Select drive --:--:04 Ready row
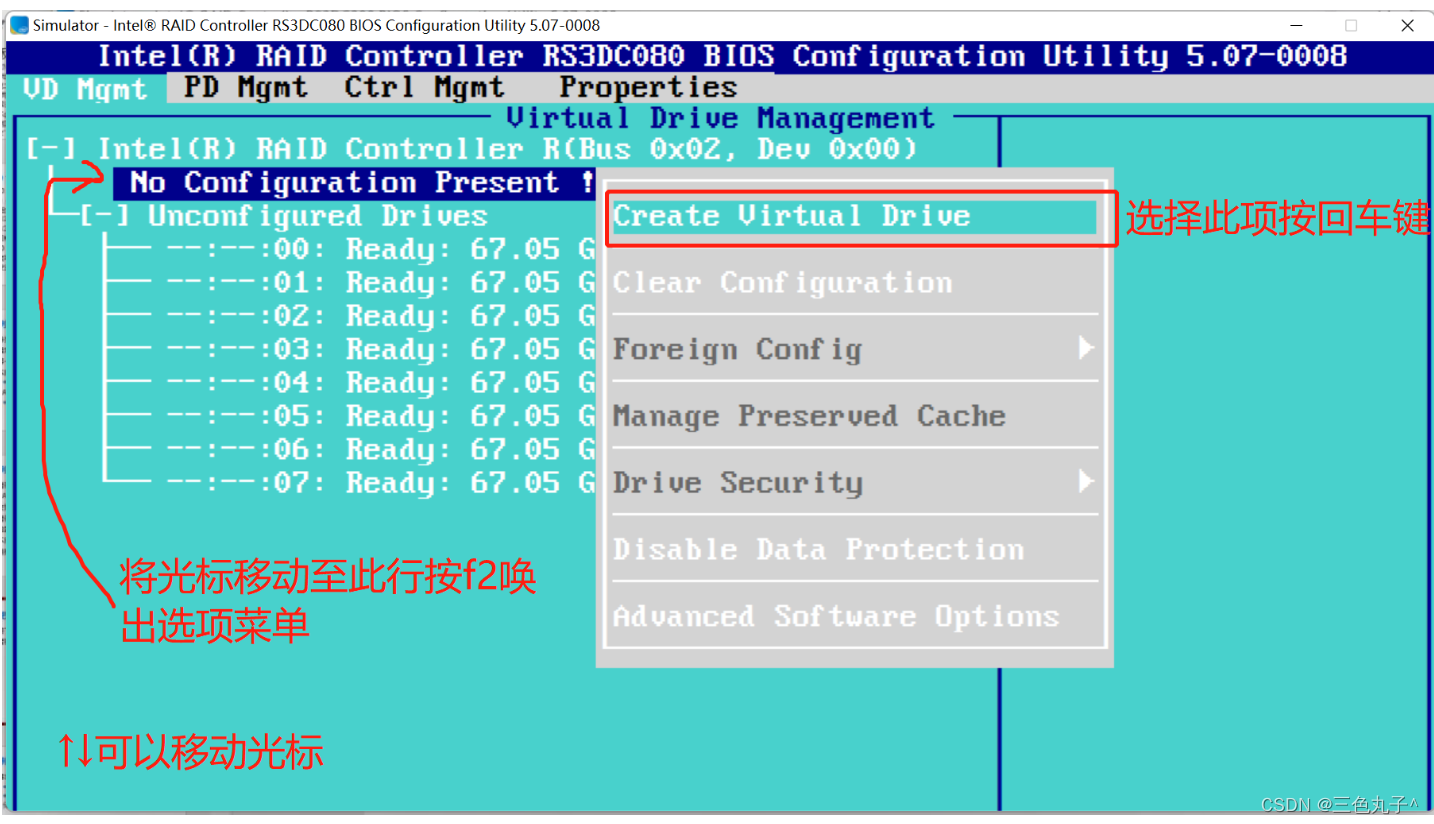 380,383
